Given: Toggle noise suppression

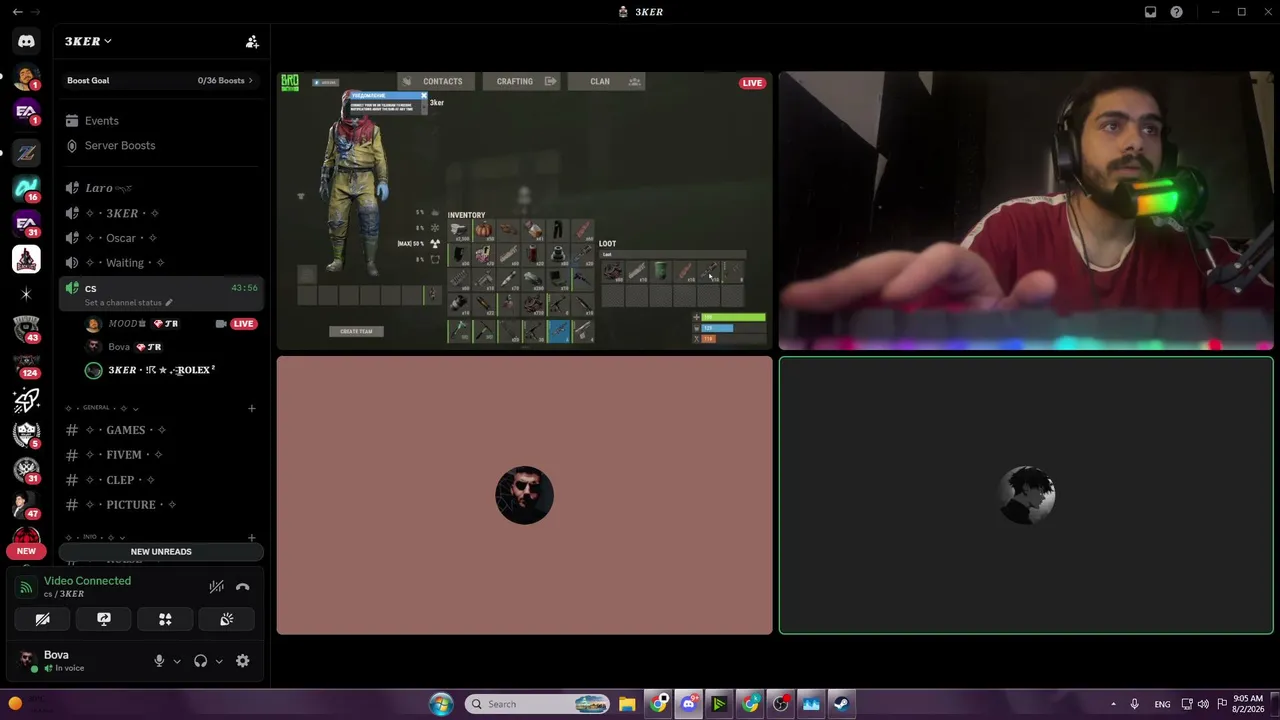Looking at the screenshot, I should 216,587.
